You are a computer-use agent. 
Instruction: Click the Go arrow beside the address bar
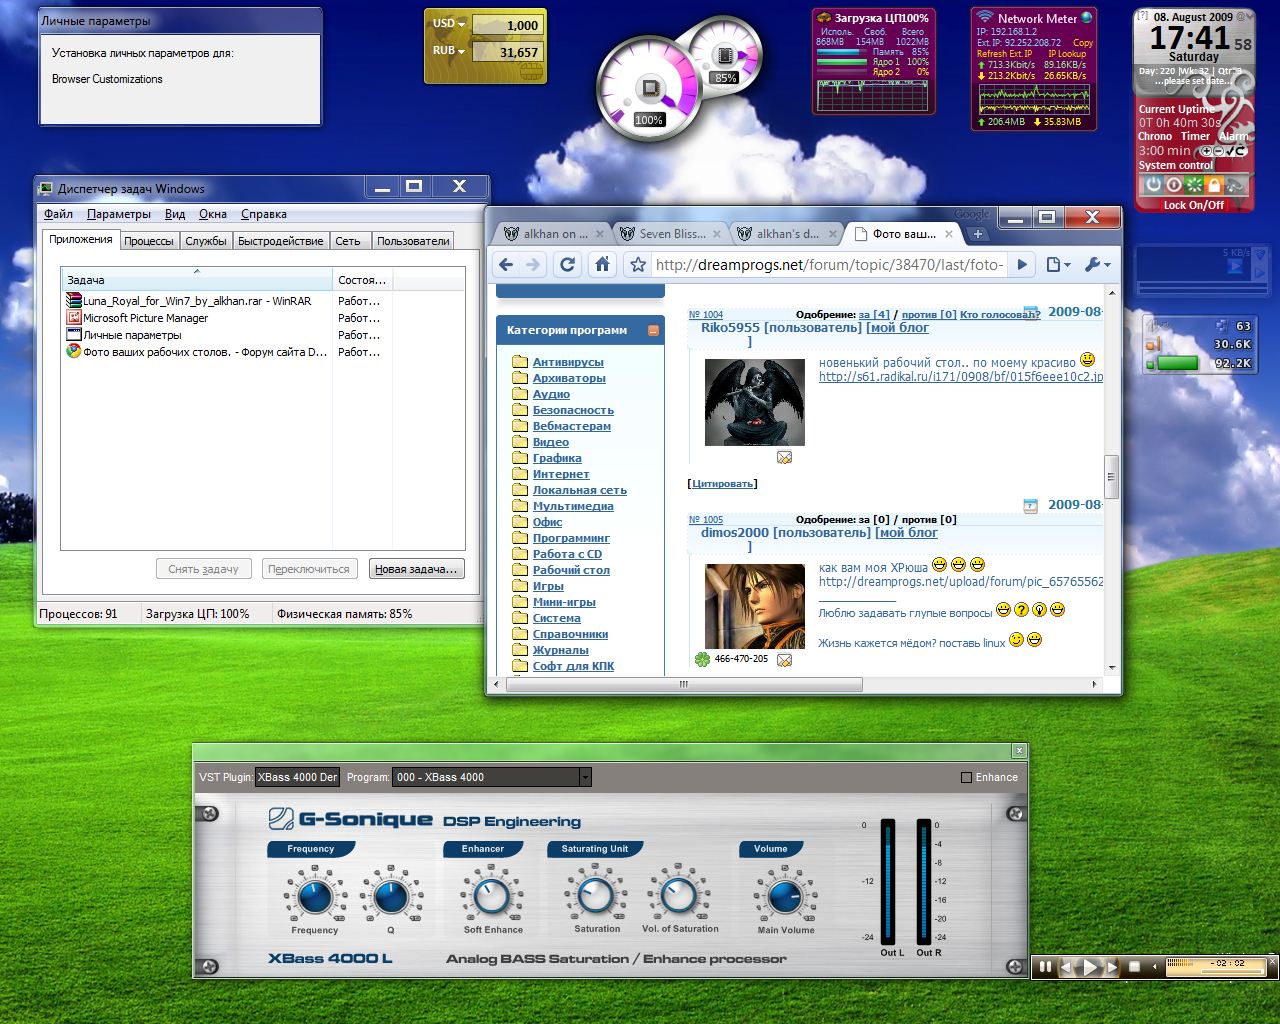[x=1022, y=265]
